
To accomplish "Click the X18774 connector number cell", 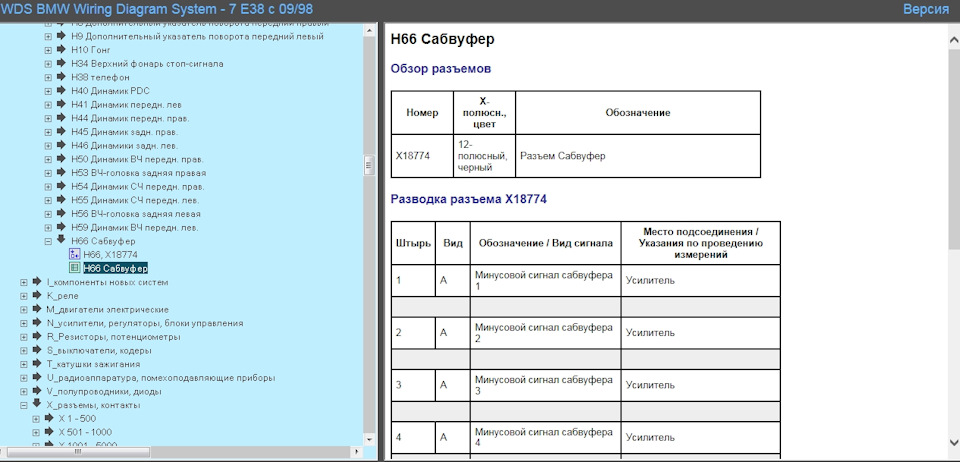I will click(422, 156).
